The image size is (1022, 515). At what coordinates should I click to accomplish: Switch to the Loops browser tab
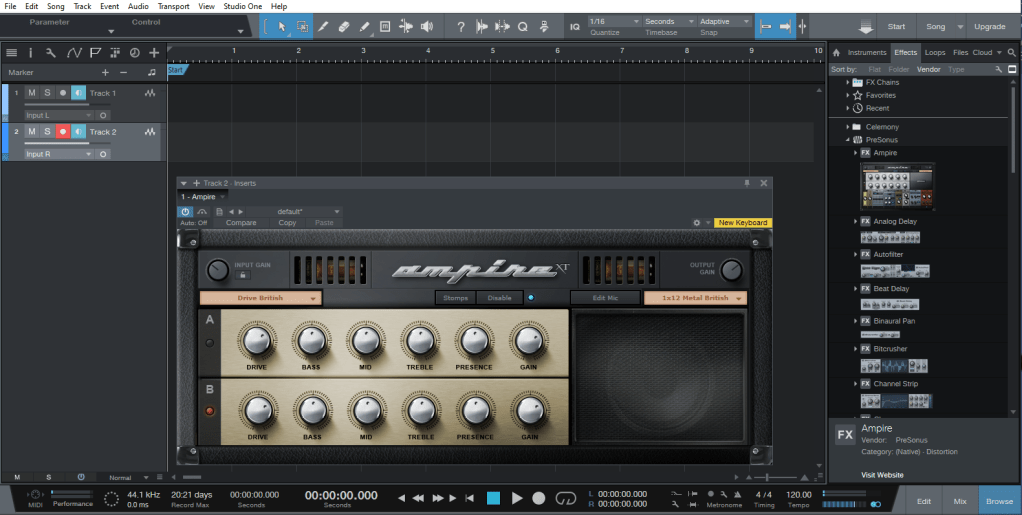(935, 52)
